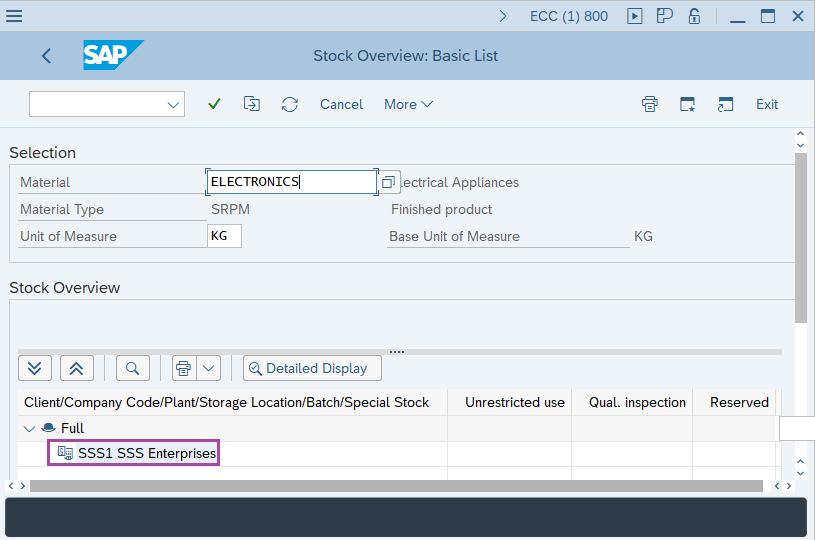The image size is (815, 540).
Task: Click the back arrow navigation icon
Action: pos(46,56)
